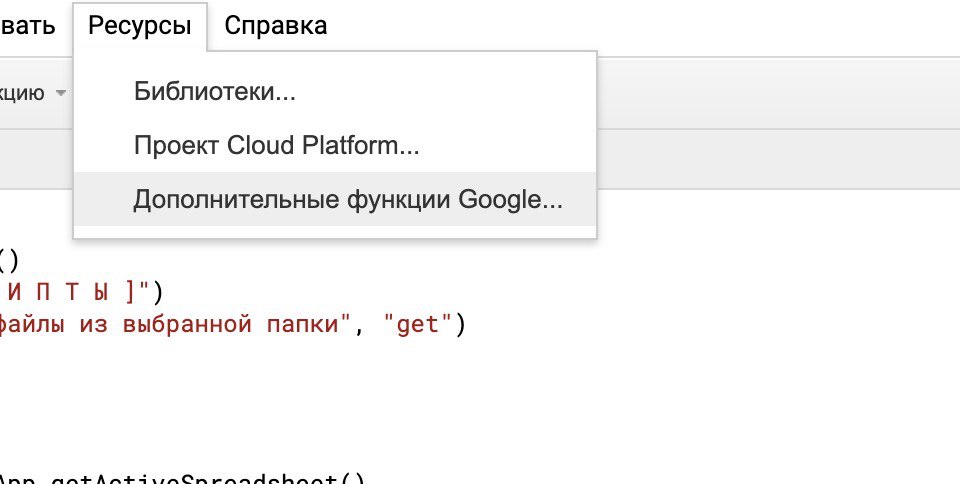Select the Библиотеки... menu entry

coord(215,92)
